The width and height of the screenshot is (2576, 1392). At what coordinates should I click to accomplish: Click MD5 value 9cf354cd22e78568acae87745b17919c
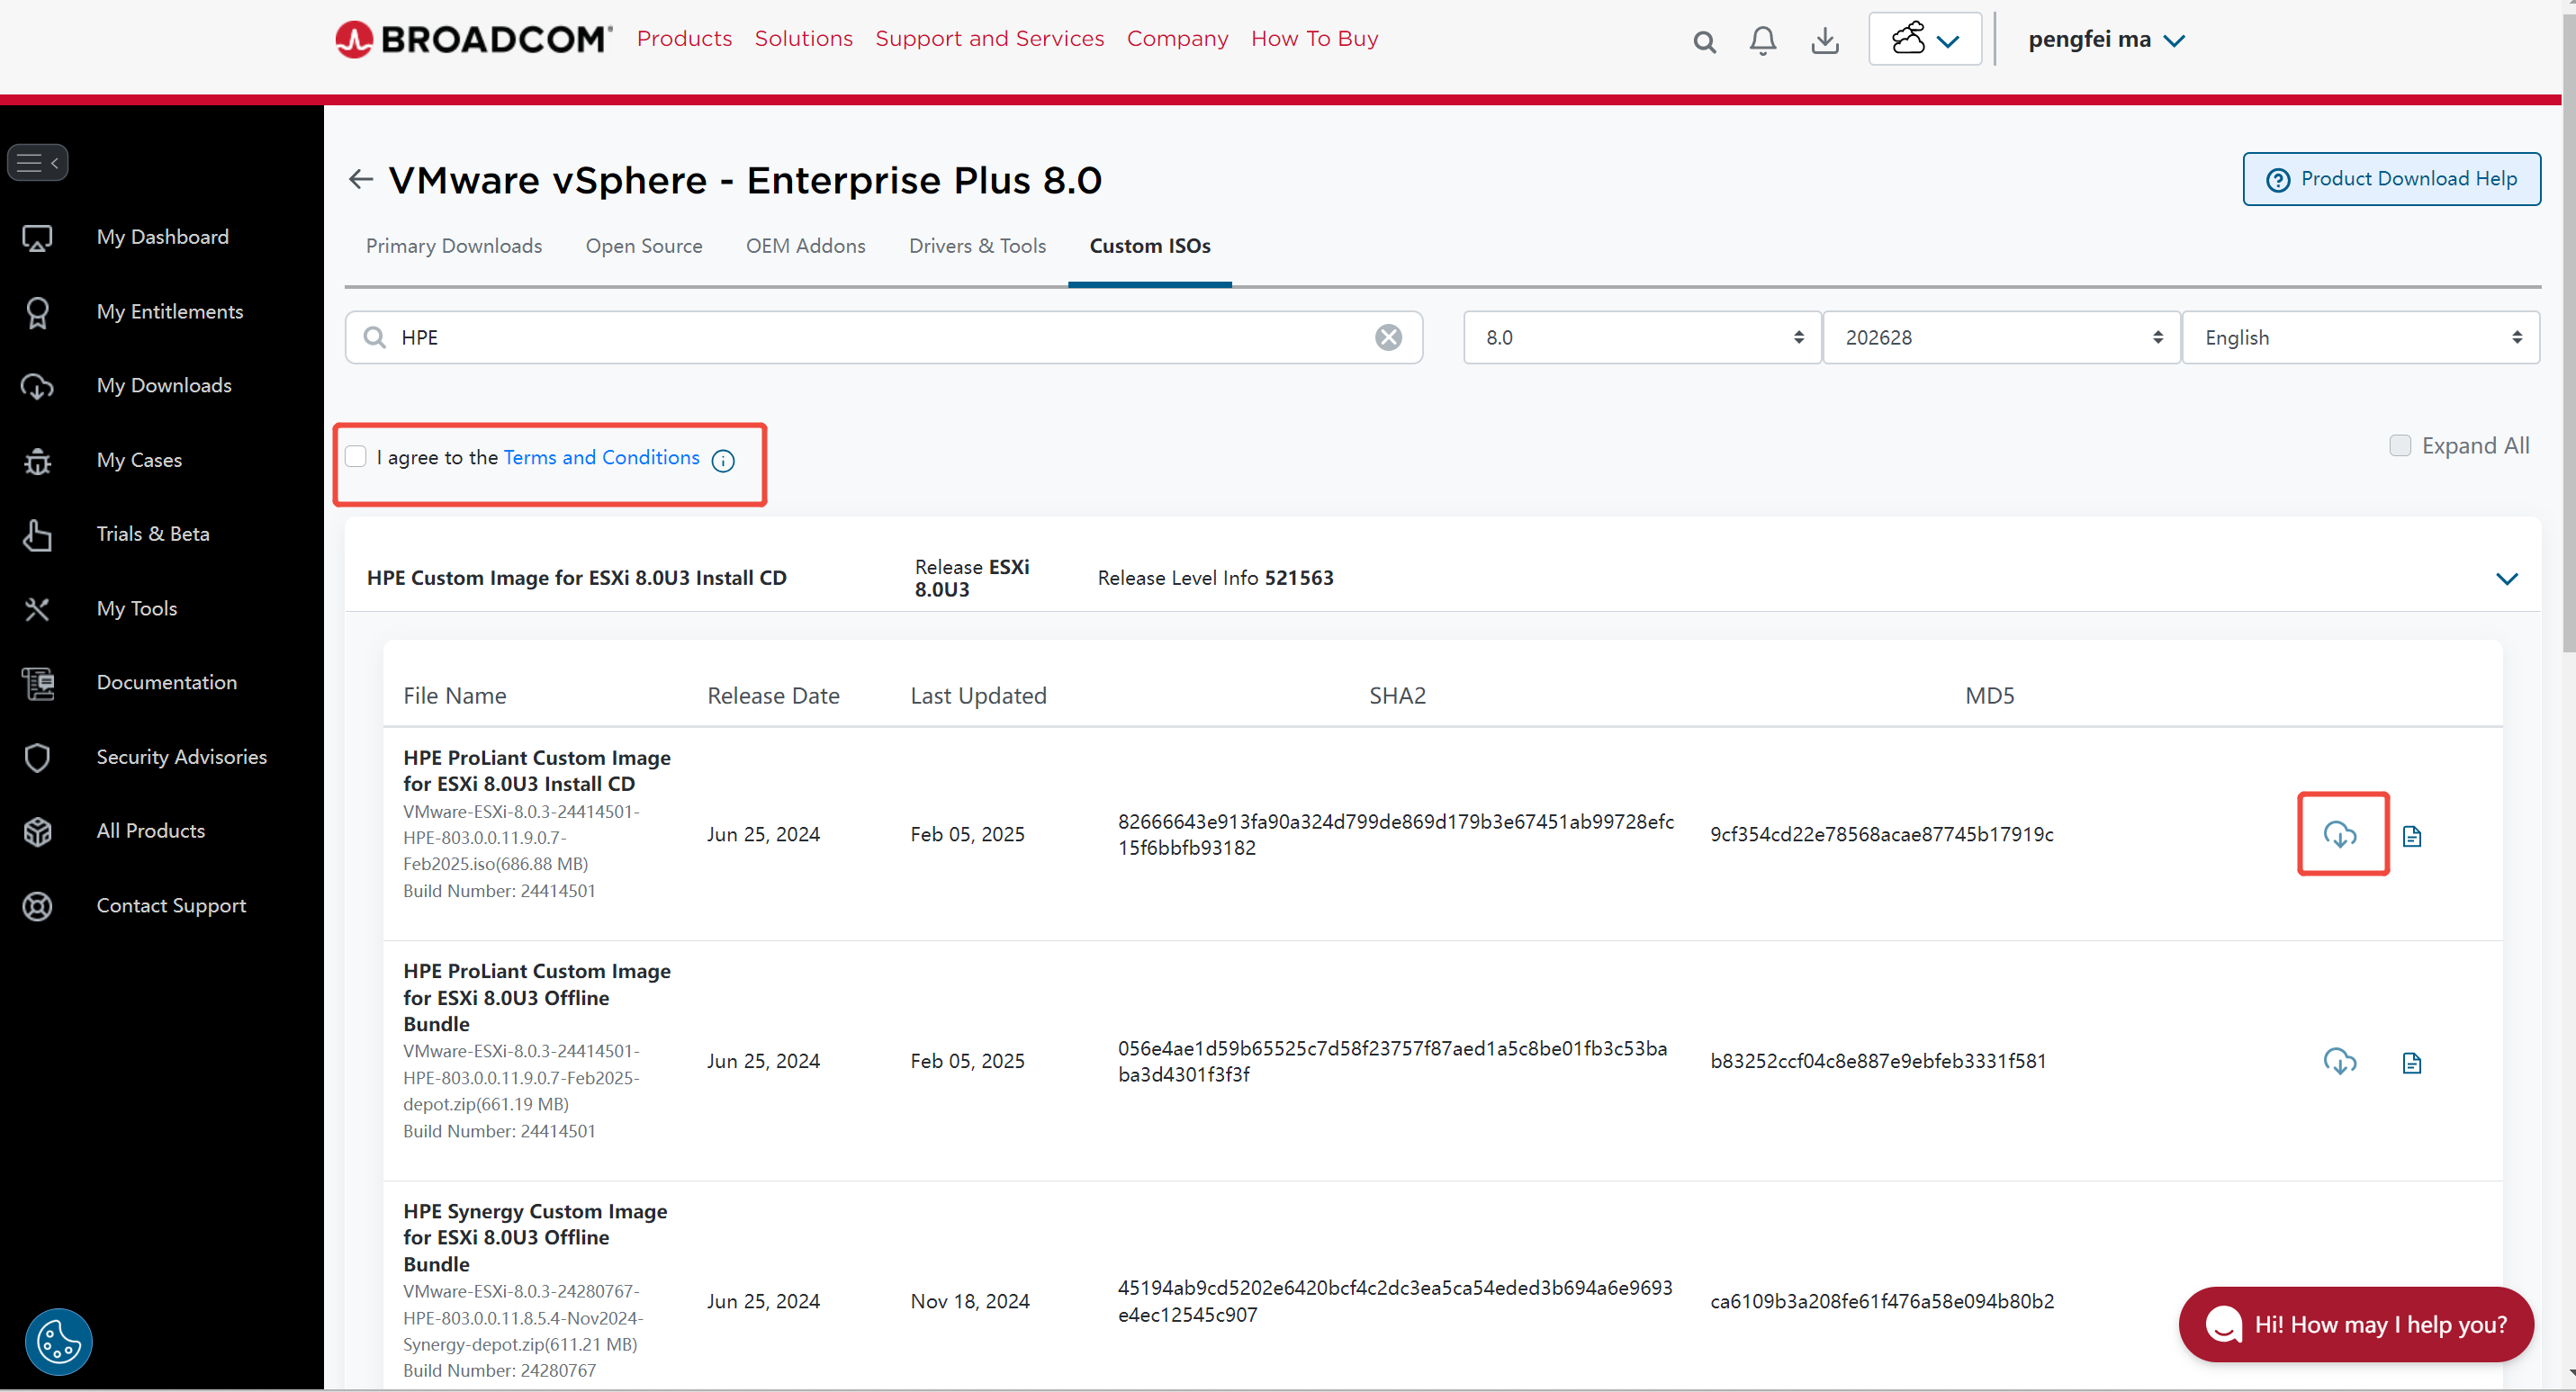[1881, 835]
